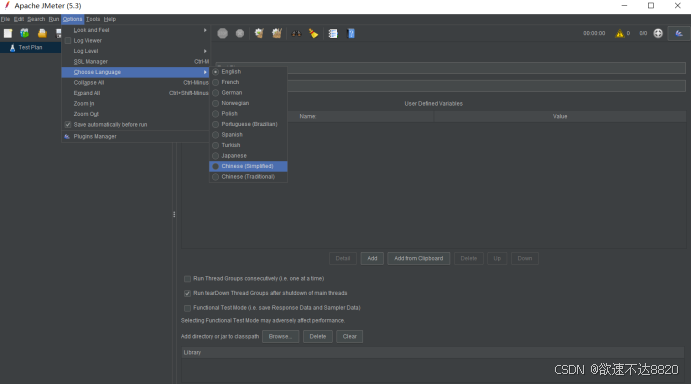
Task: Click the Down button
Action: (525, 258)
